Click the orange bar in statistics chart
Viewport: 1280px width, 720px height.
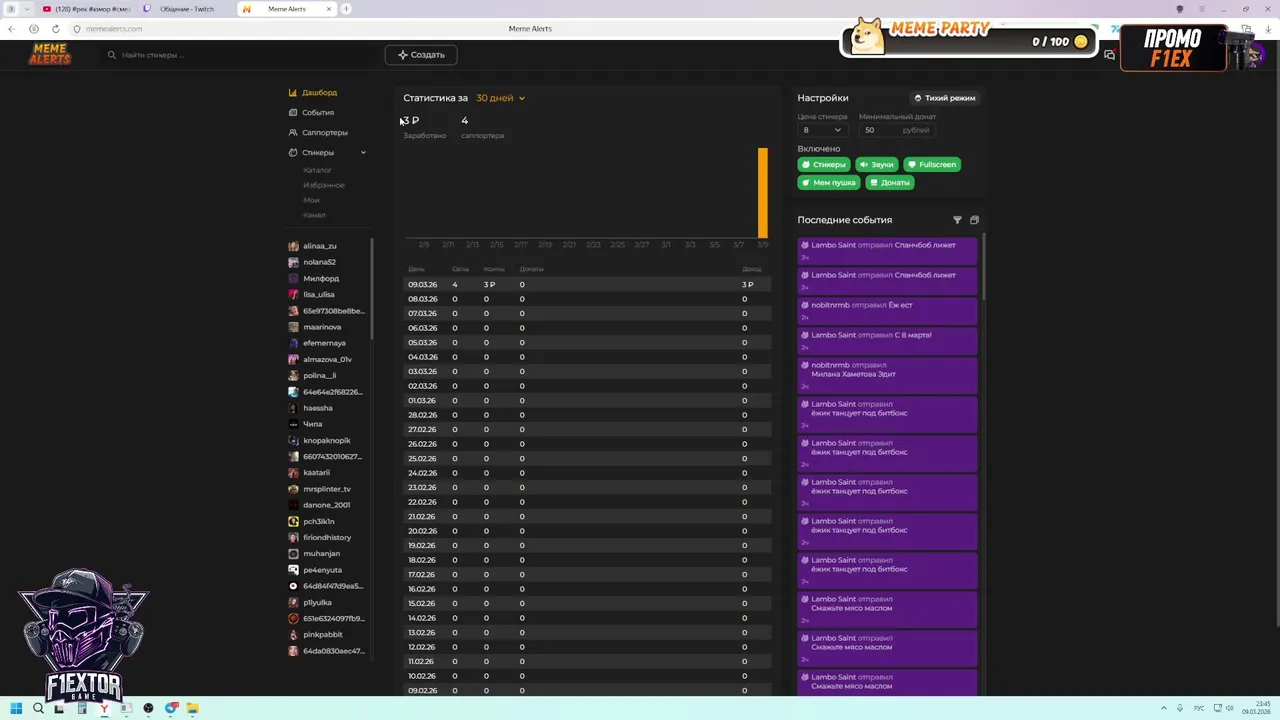(763, 193)
